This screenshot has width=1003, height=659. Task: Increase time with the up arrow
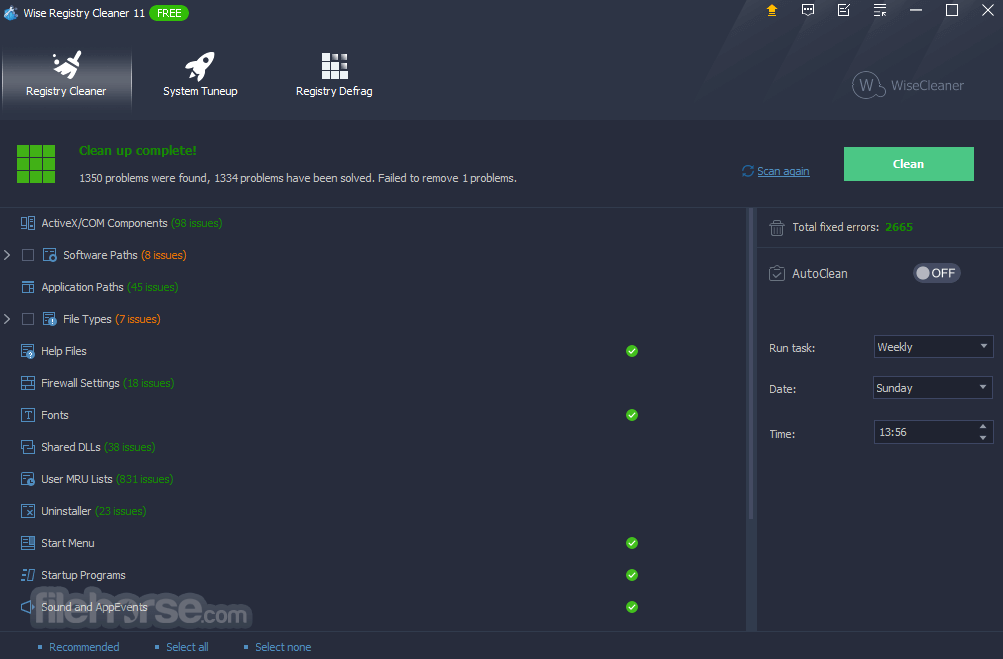click(983, 426)
